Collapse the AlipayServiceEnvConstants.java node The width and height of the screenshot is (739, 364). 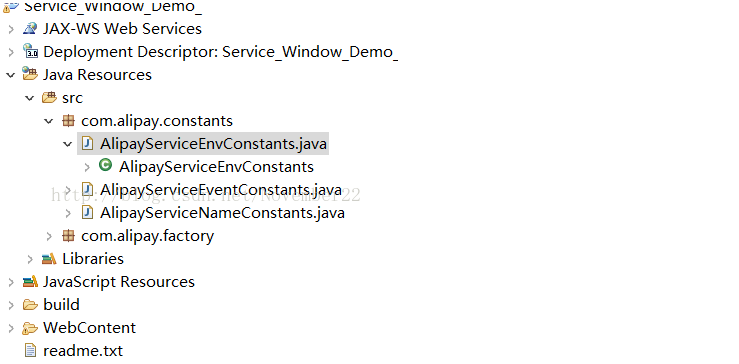tap(68, 144)
